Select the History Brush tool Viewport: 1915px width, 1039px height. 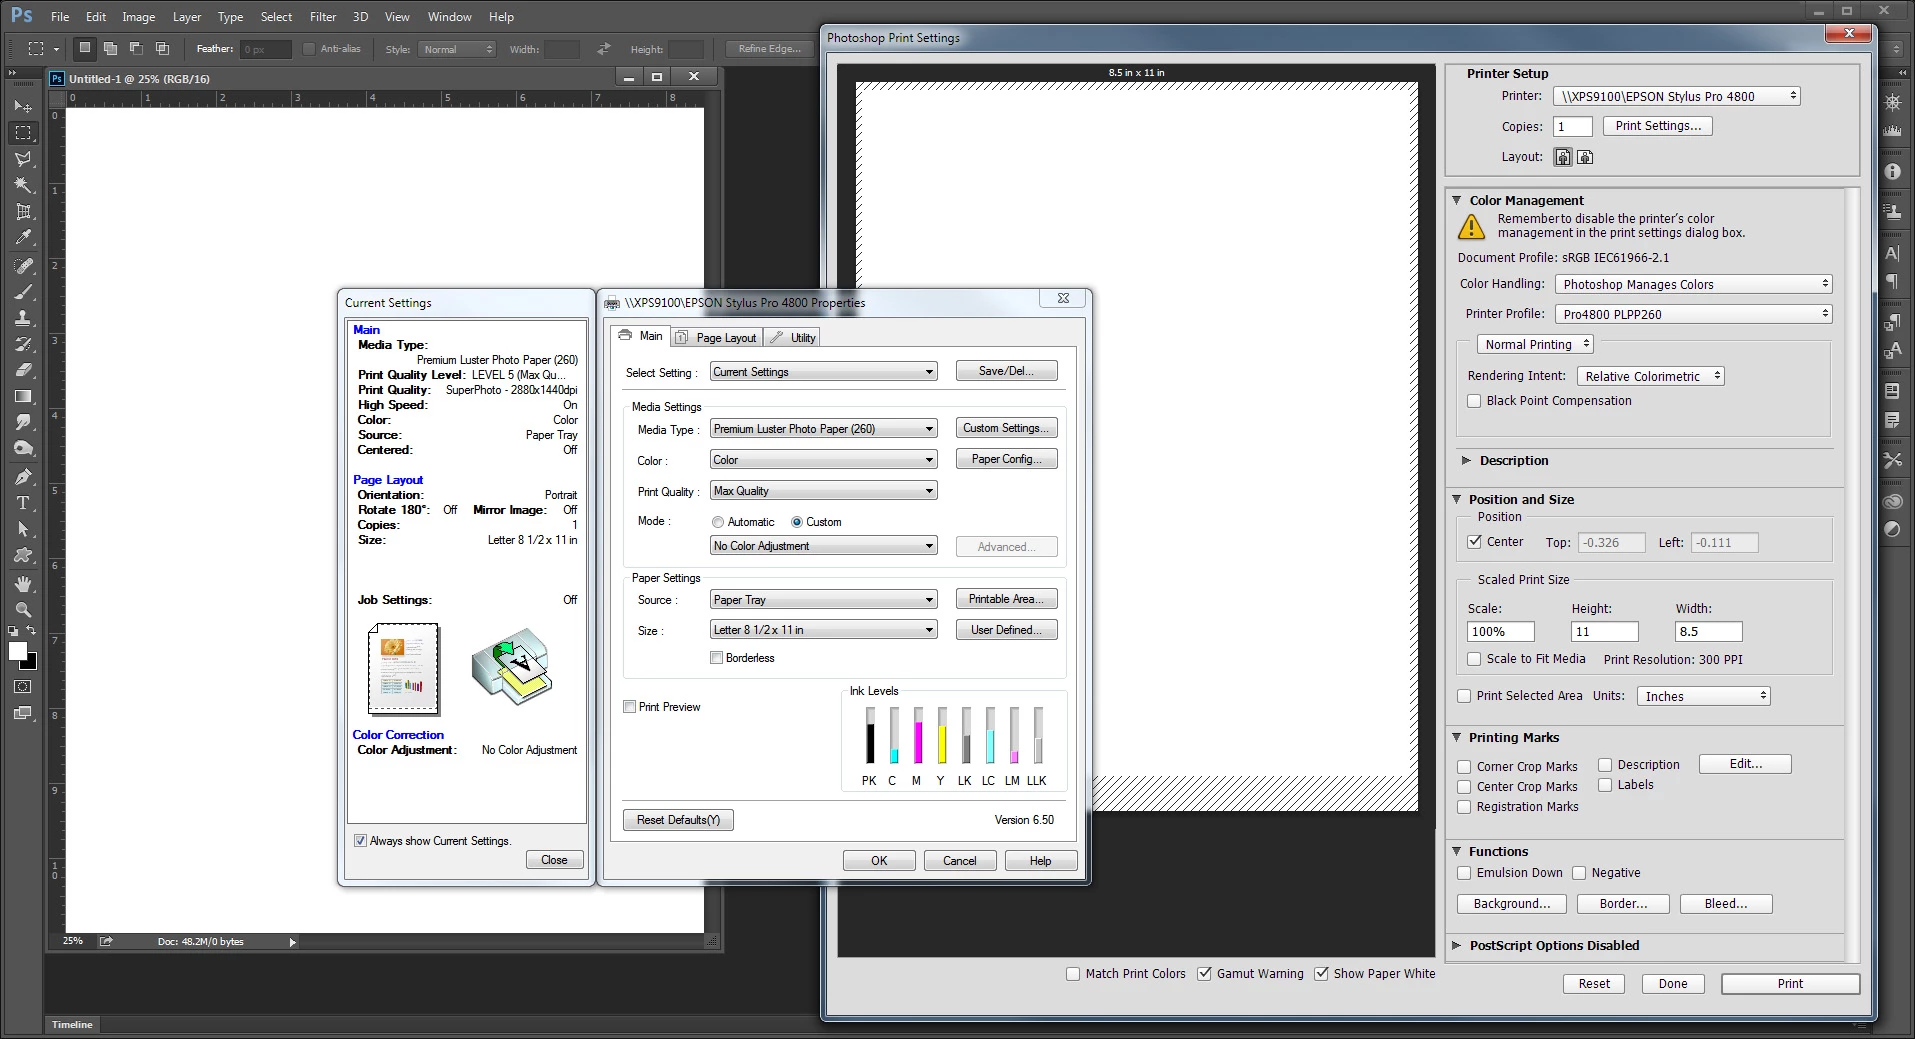point(23,344)
